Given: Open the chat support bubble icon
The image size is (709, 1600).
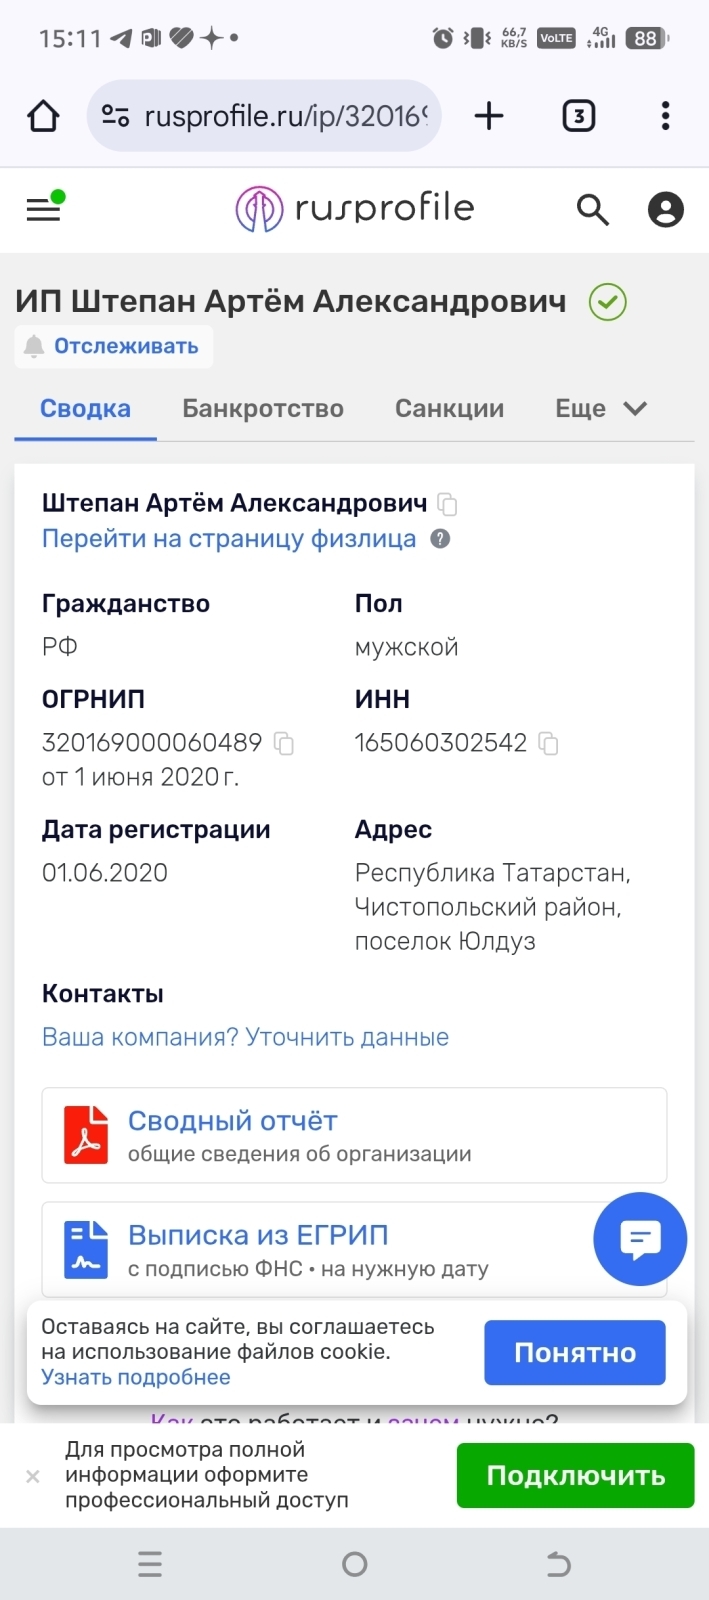Looking at the screenshot, I should click(x=639, y=1239).
